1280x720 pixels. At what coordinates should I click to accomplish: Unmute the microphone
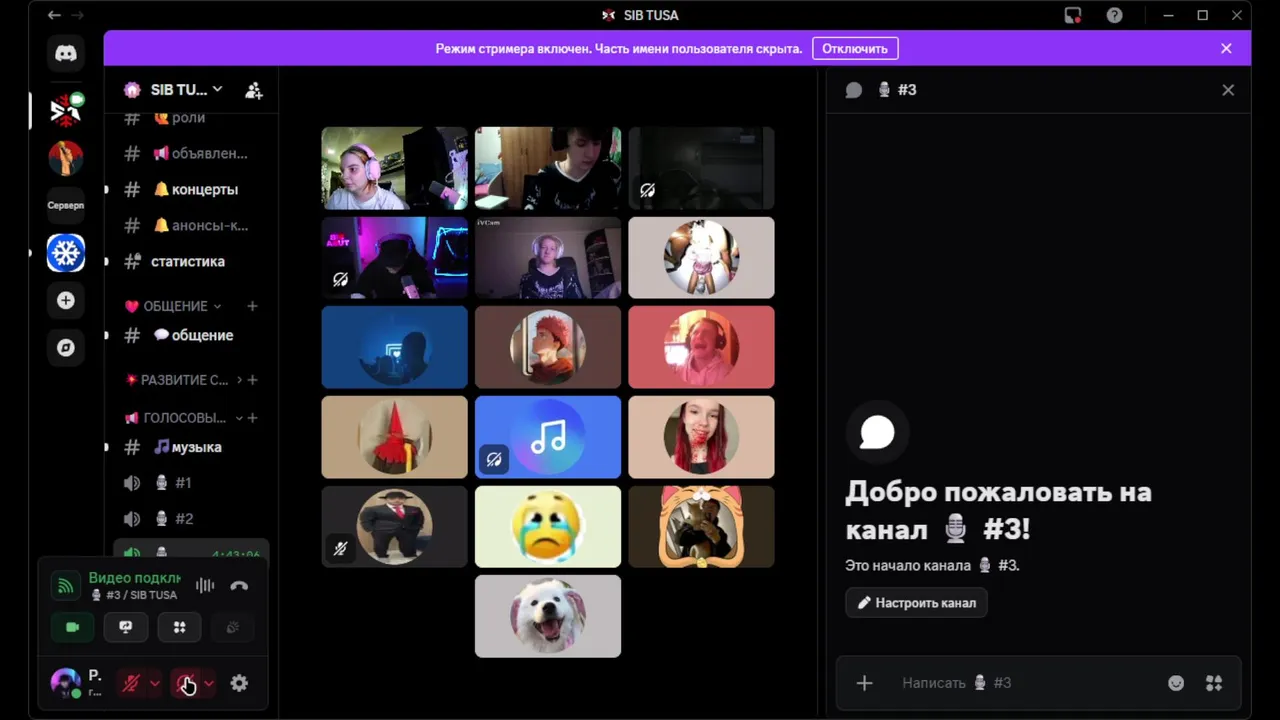[131, 683]
